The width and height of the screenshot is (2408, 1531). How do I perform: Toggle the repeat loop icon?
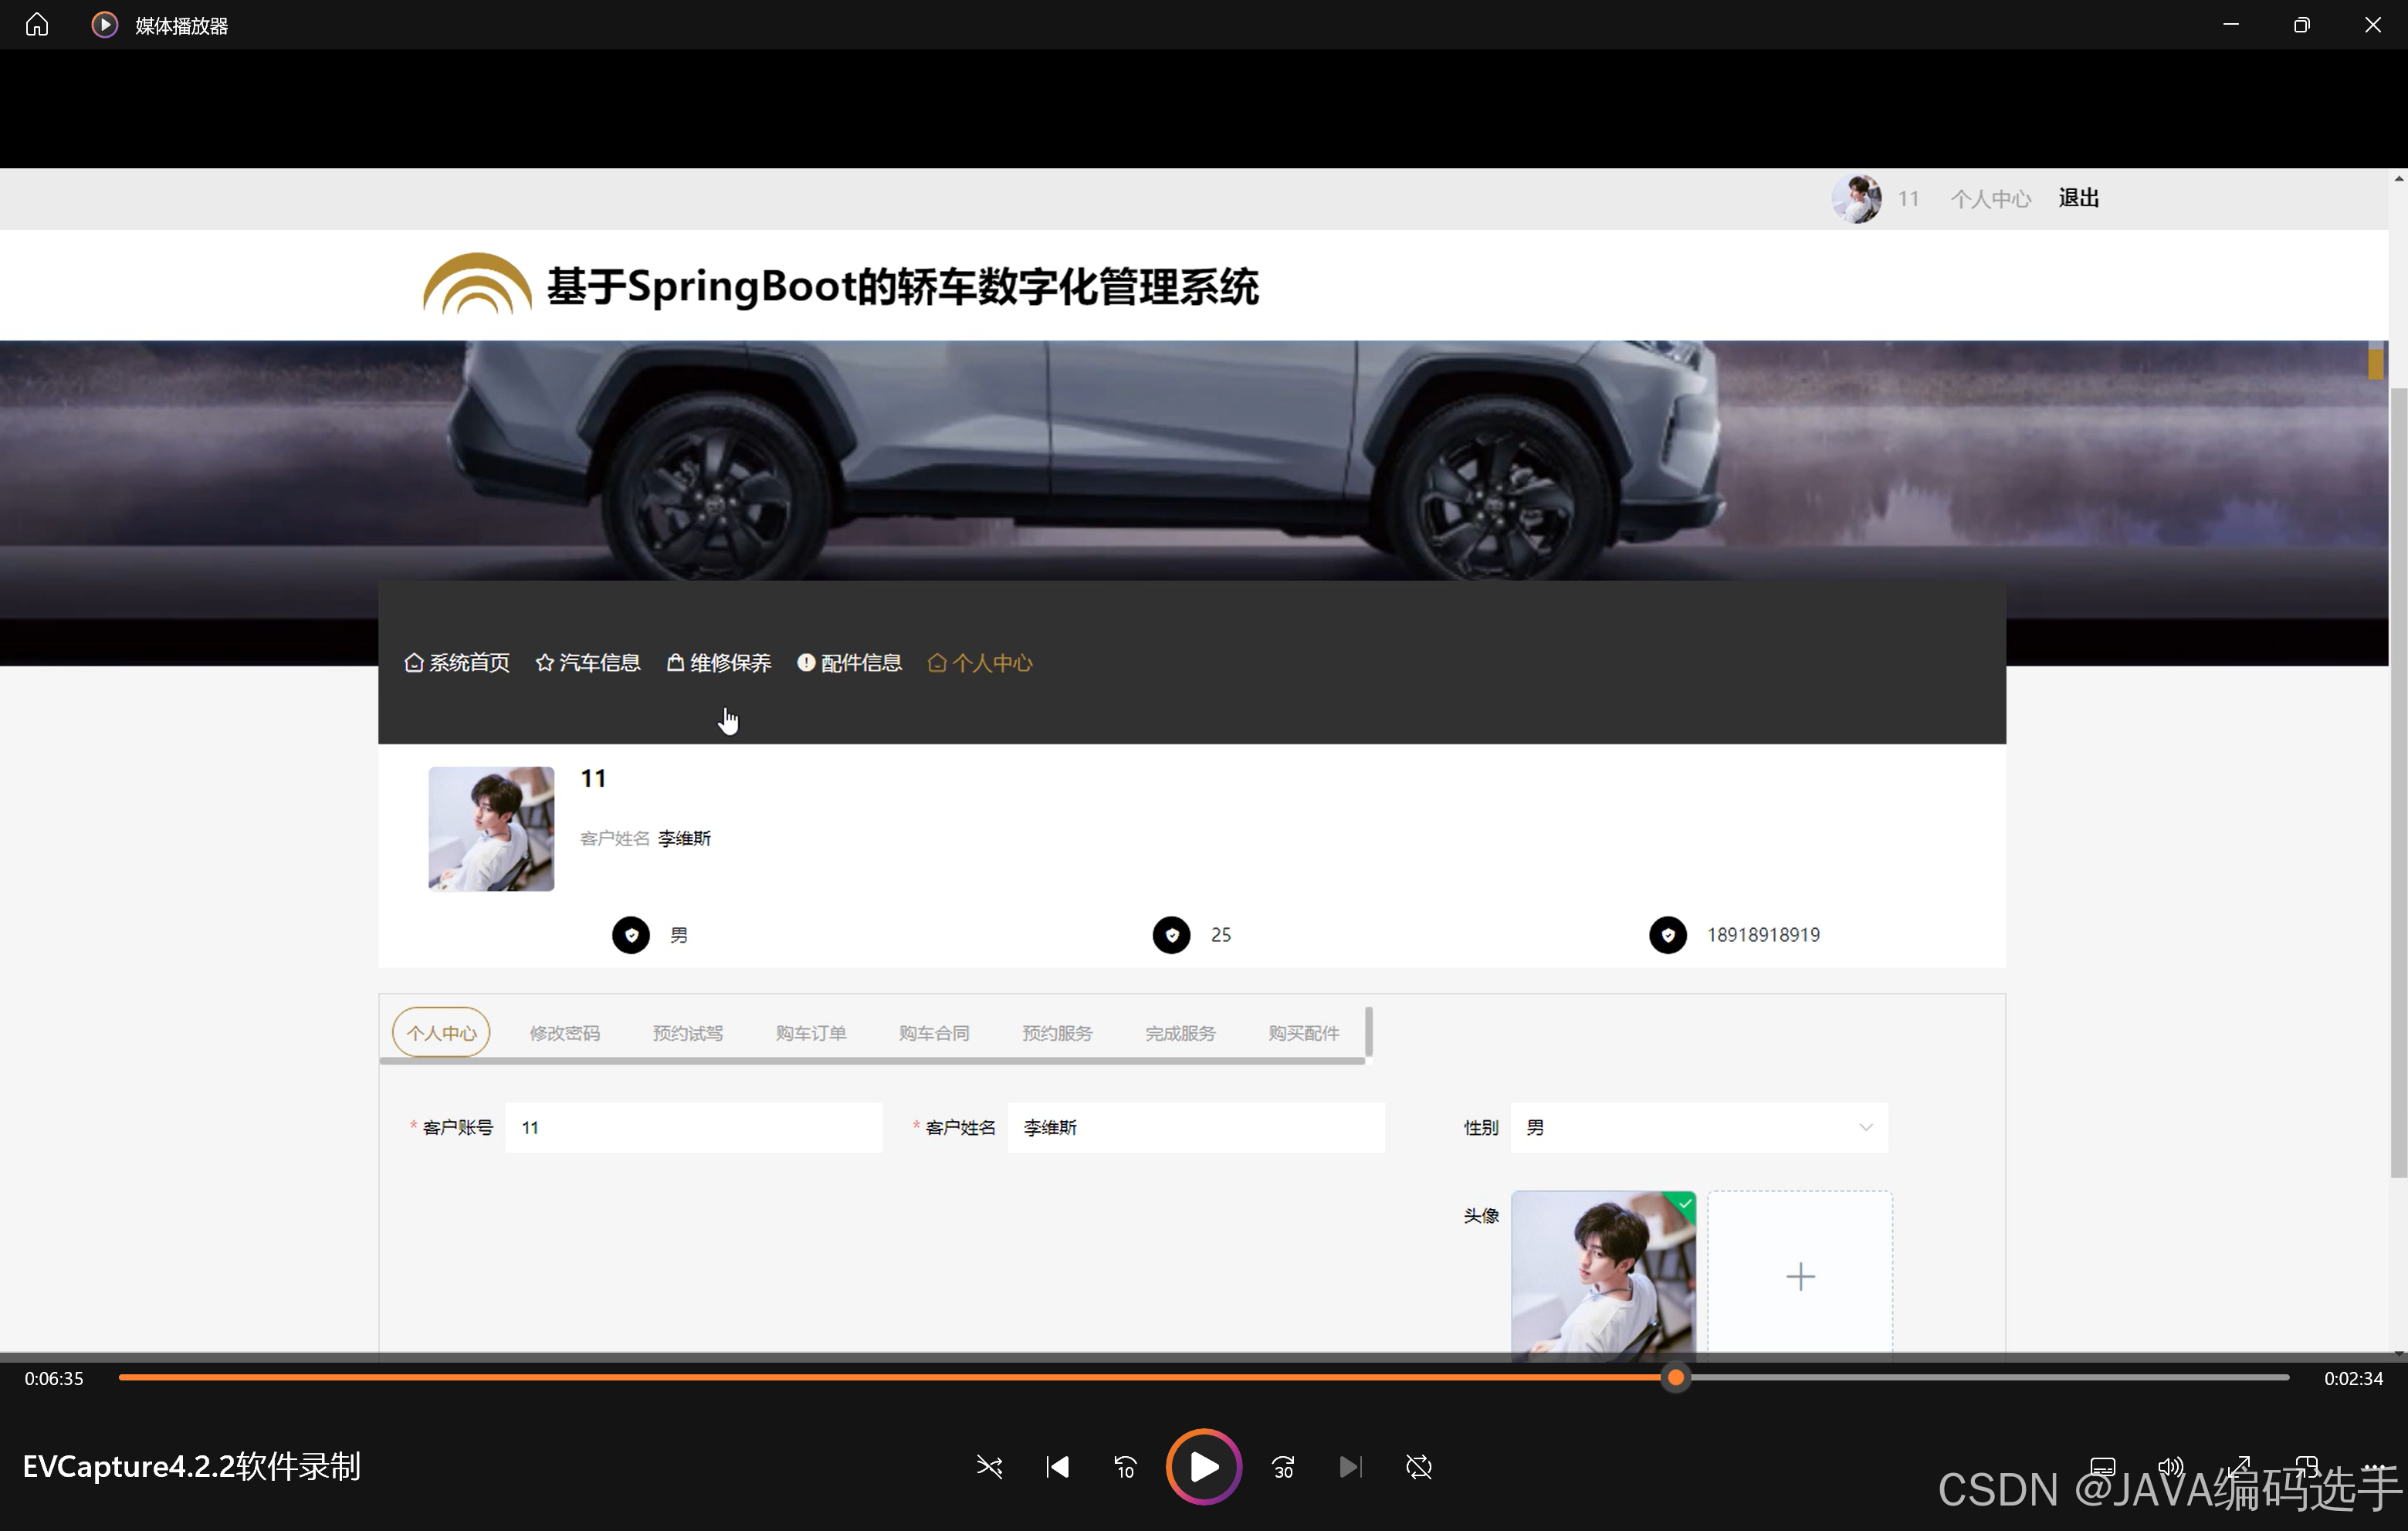pyautogui.click(x=1418, y=1467)
